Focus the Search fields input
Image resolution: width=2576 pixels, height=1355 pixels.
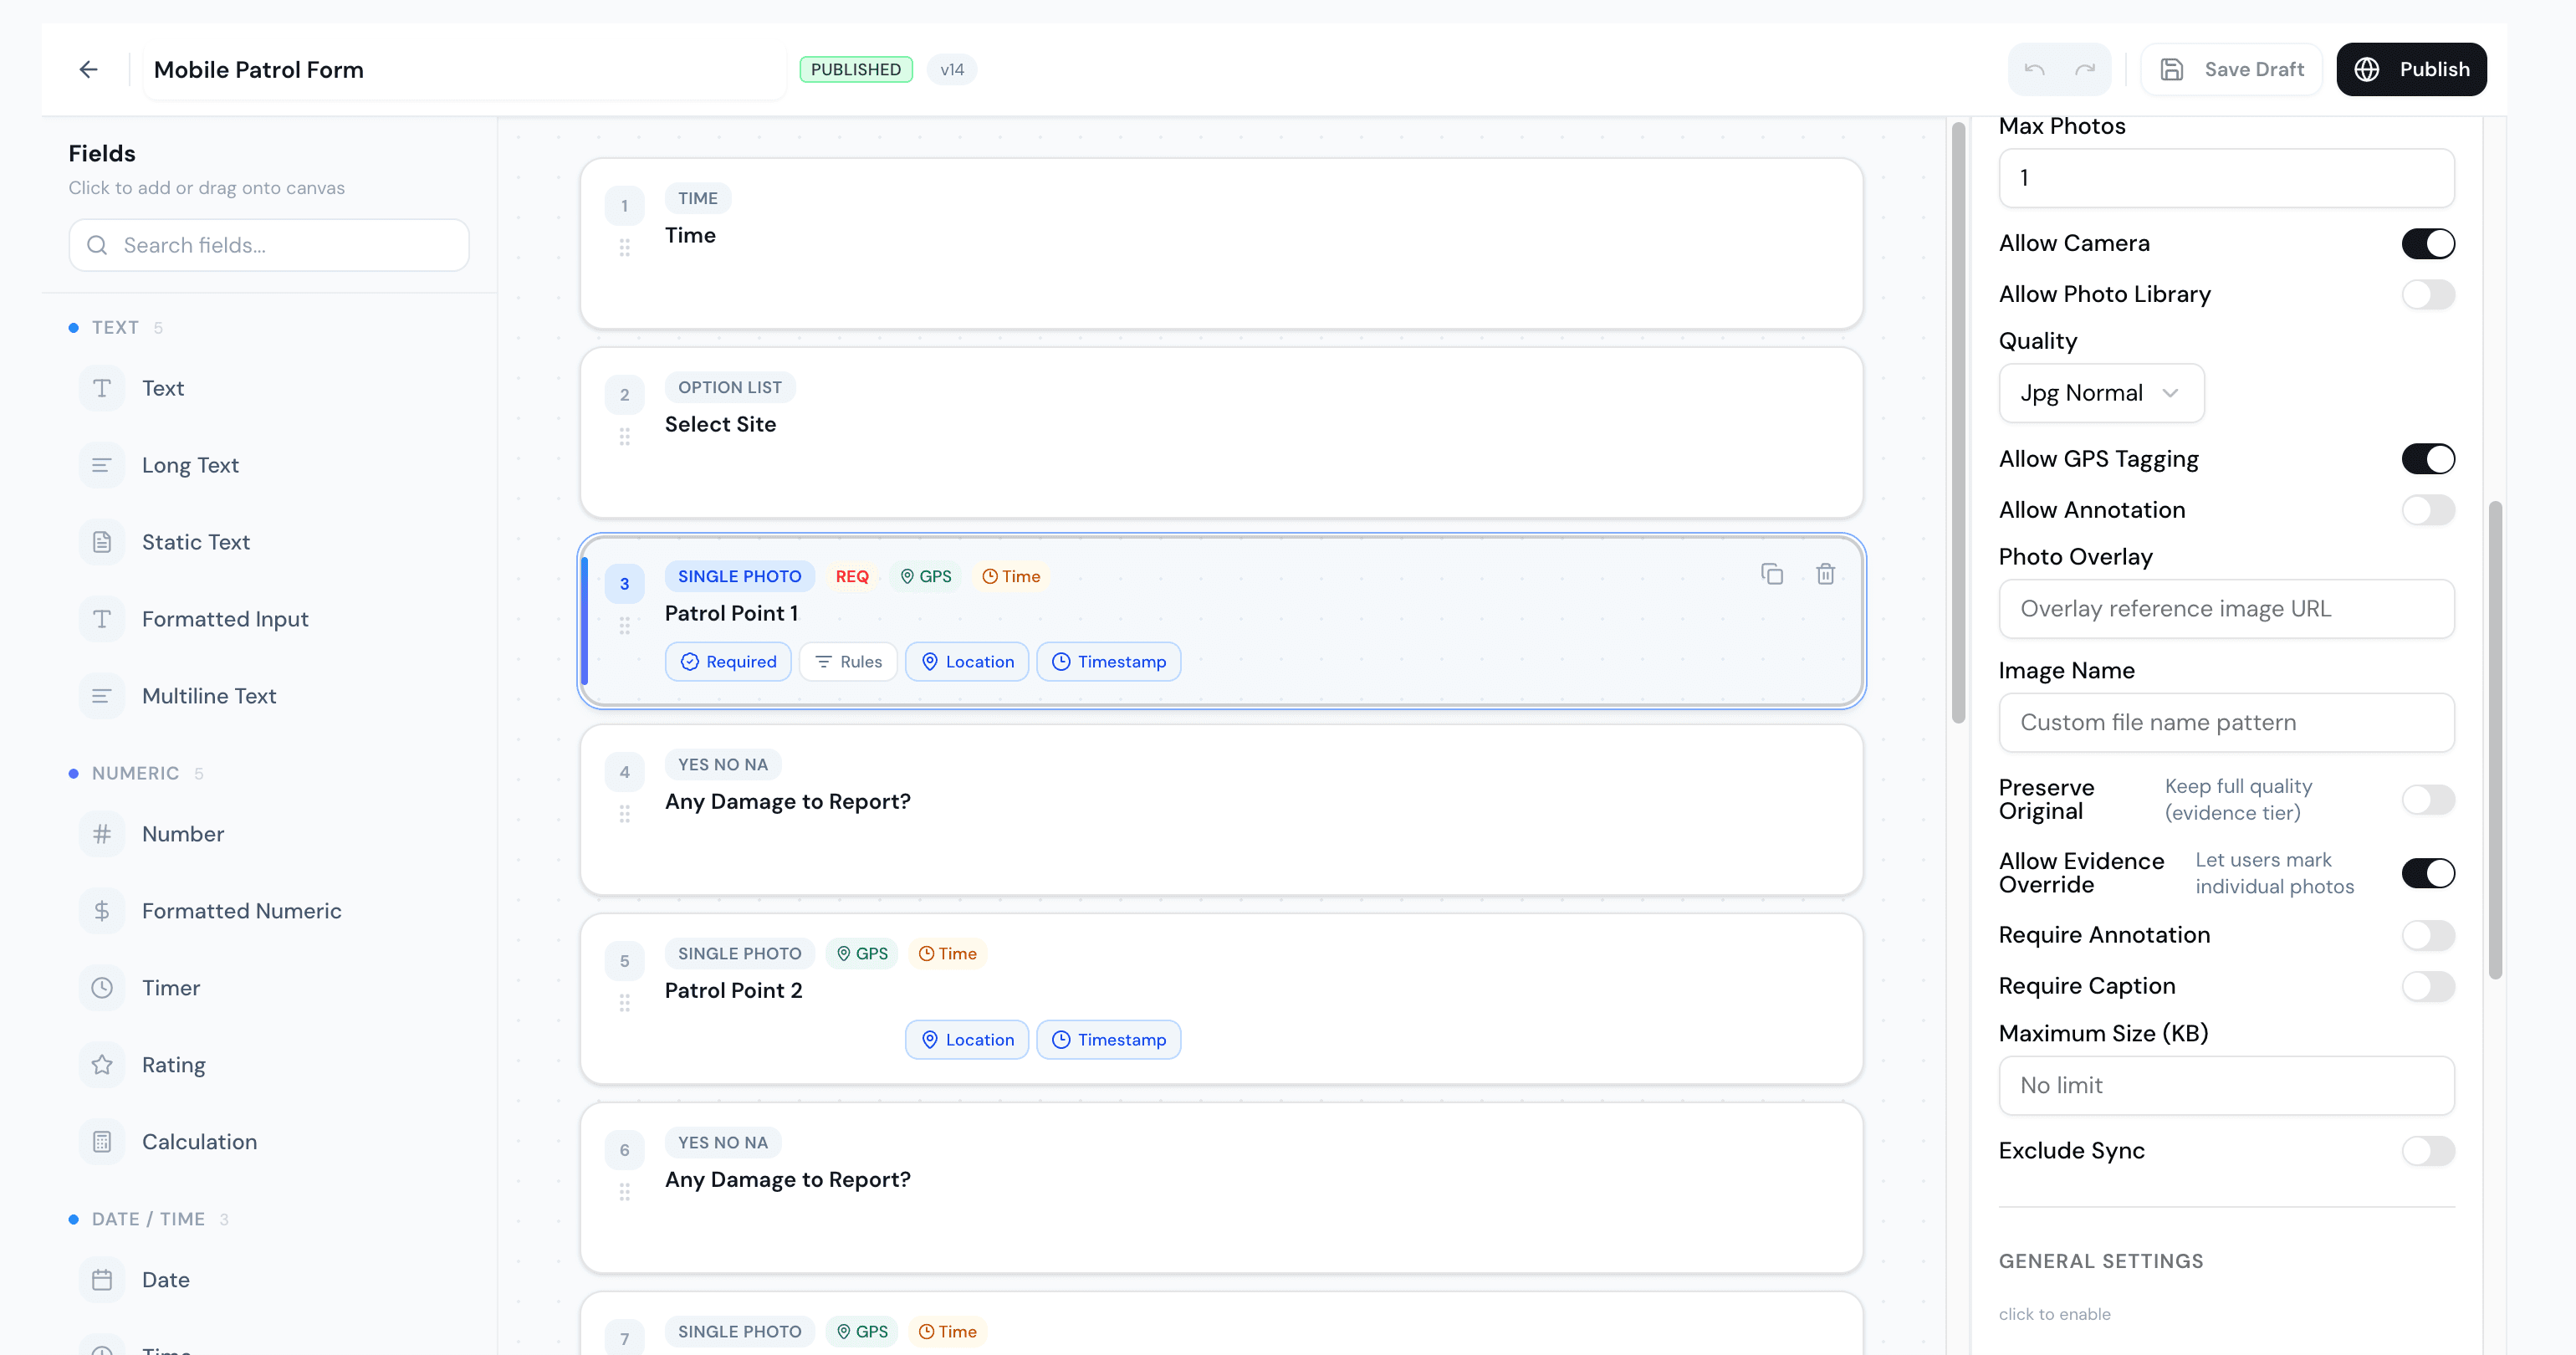tap(269, 245)
